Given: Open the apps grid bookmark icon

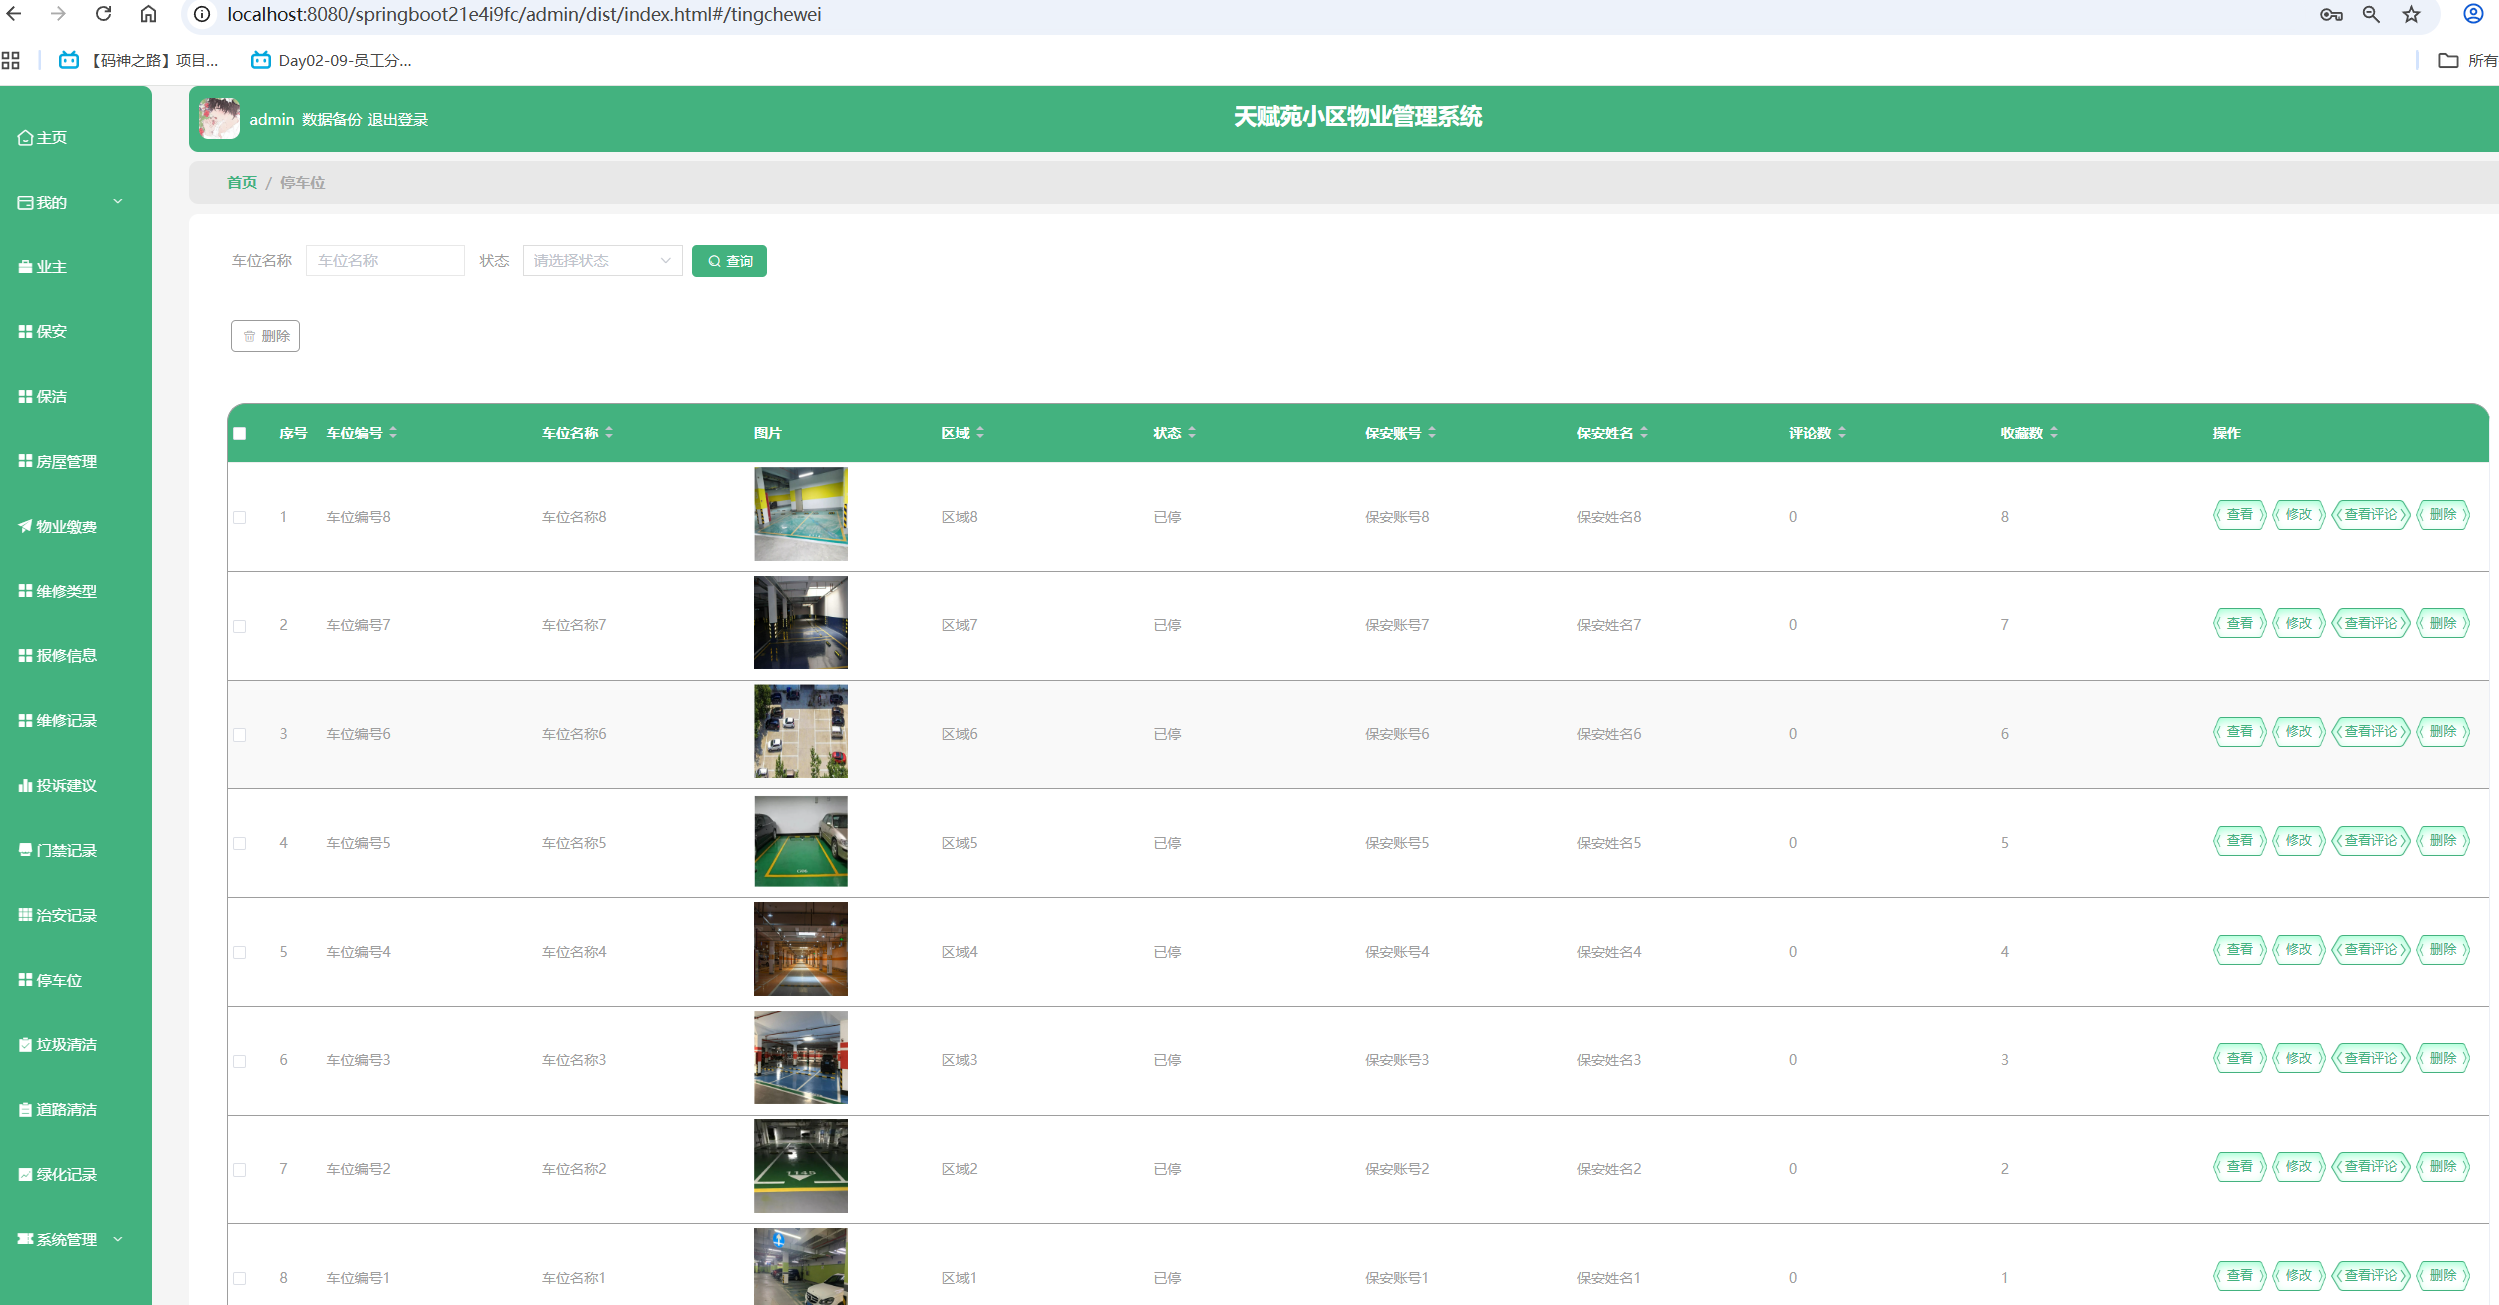Looking at the screenshot, I should pos(11,61).
